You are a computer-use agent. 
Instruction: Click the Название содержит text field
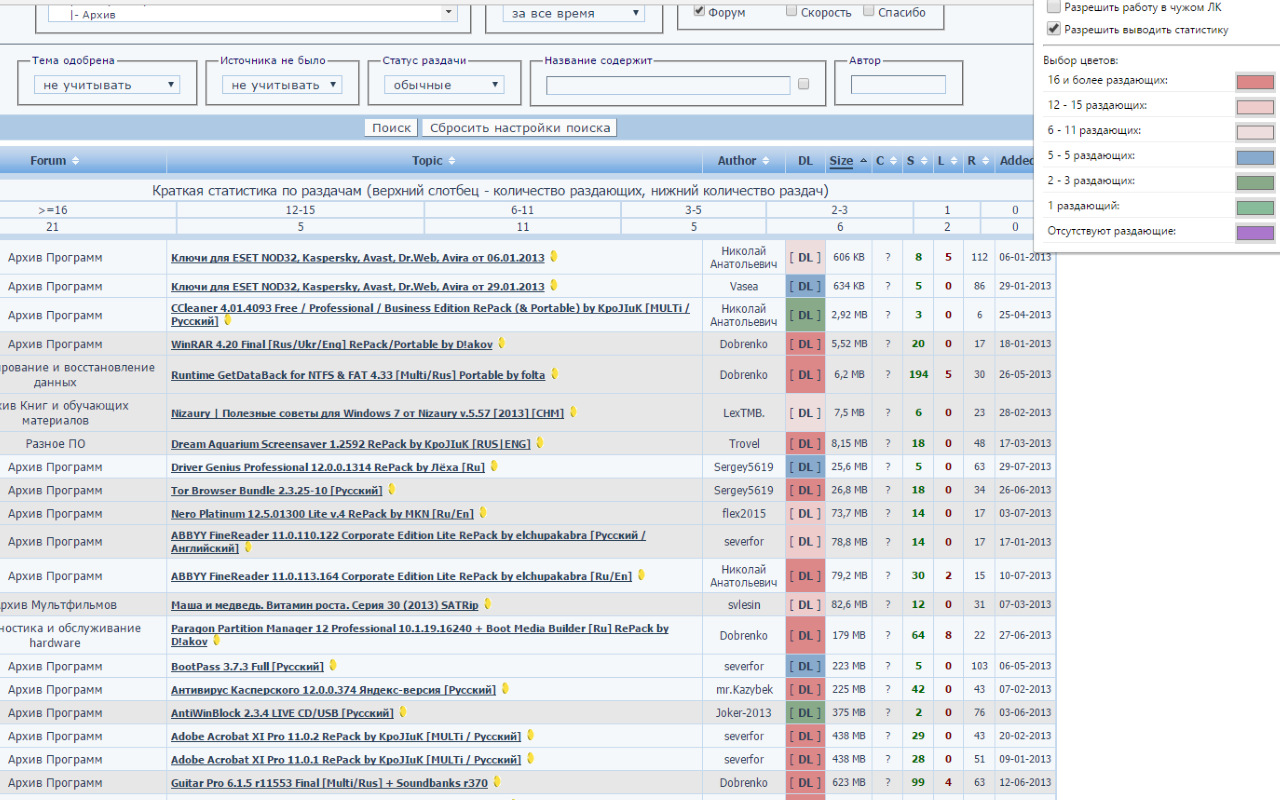coord(668,85)
